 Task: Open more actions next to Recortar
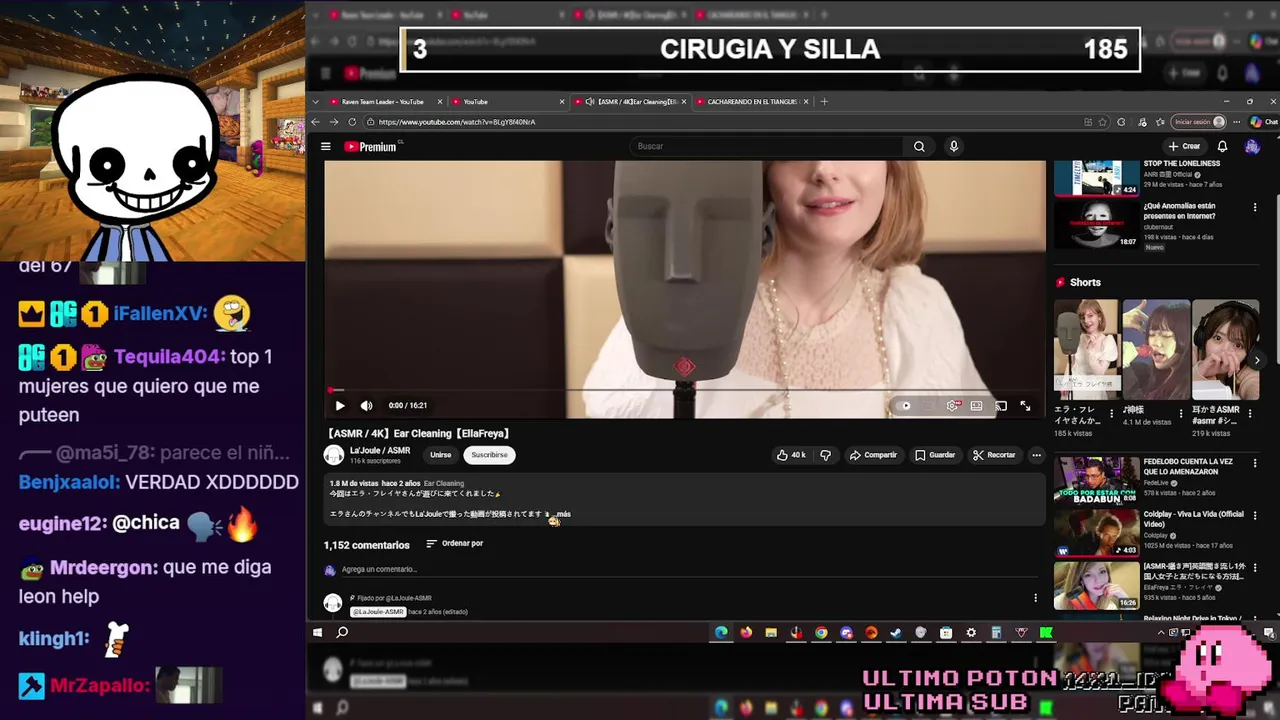click(x=1036, y=455)
